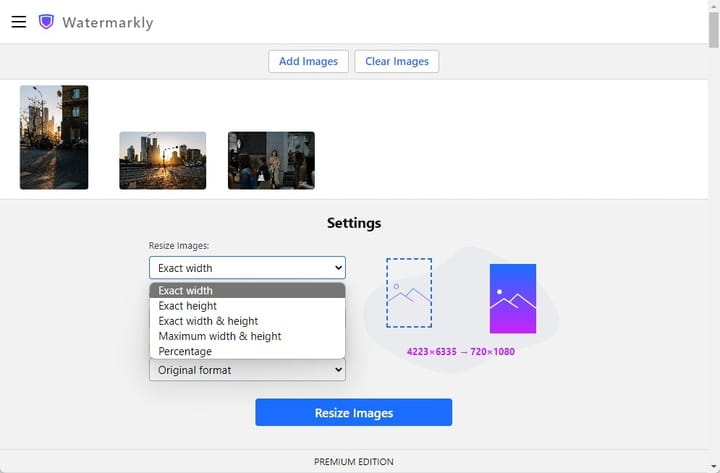
Task: Click the blue Resize Images button
Action: [354, 412]
